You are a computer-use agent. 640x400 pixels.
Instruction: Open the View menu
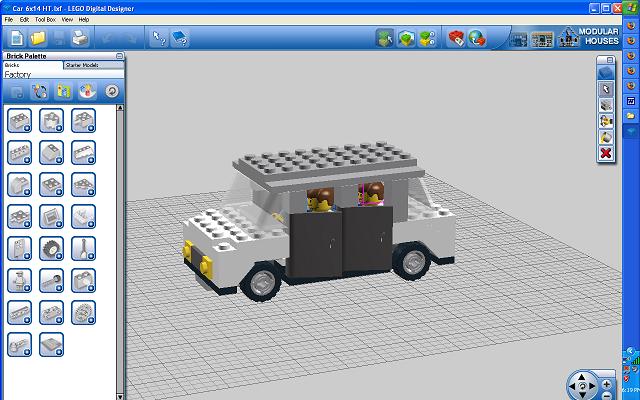(x=67, y=20)
